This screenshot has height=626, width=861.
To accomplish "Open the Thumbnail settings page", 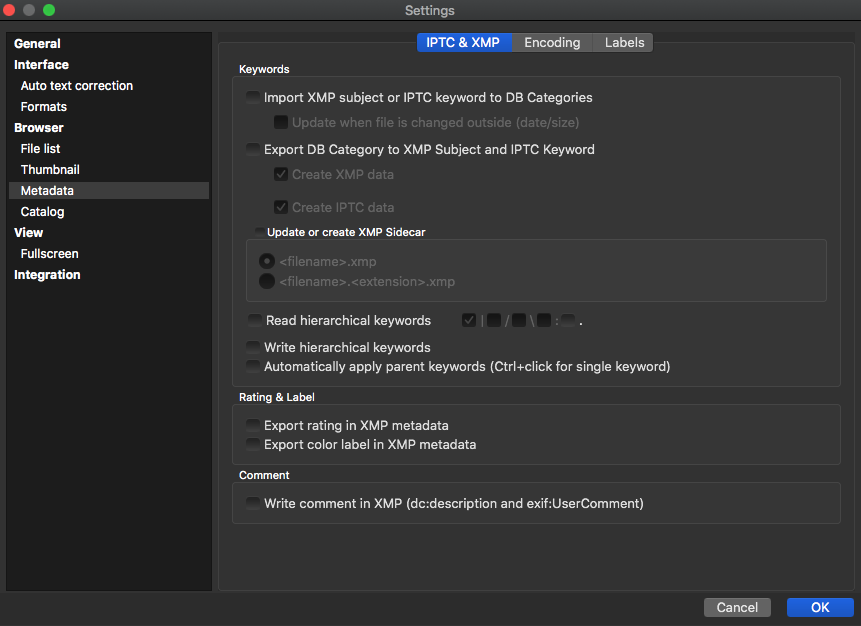I will pos(50,170).
